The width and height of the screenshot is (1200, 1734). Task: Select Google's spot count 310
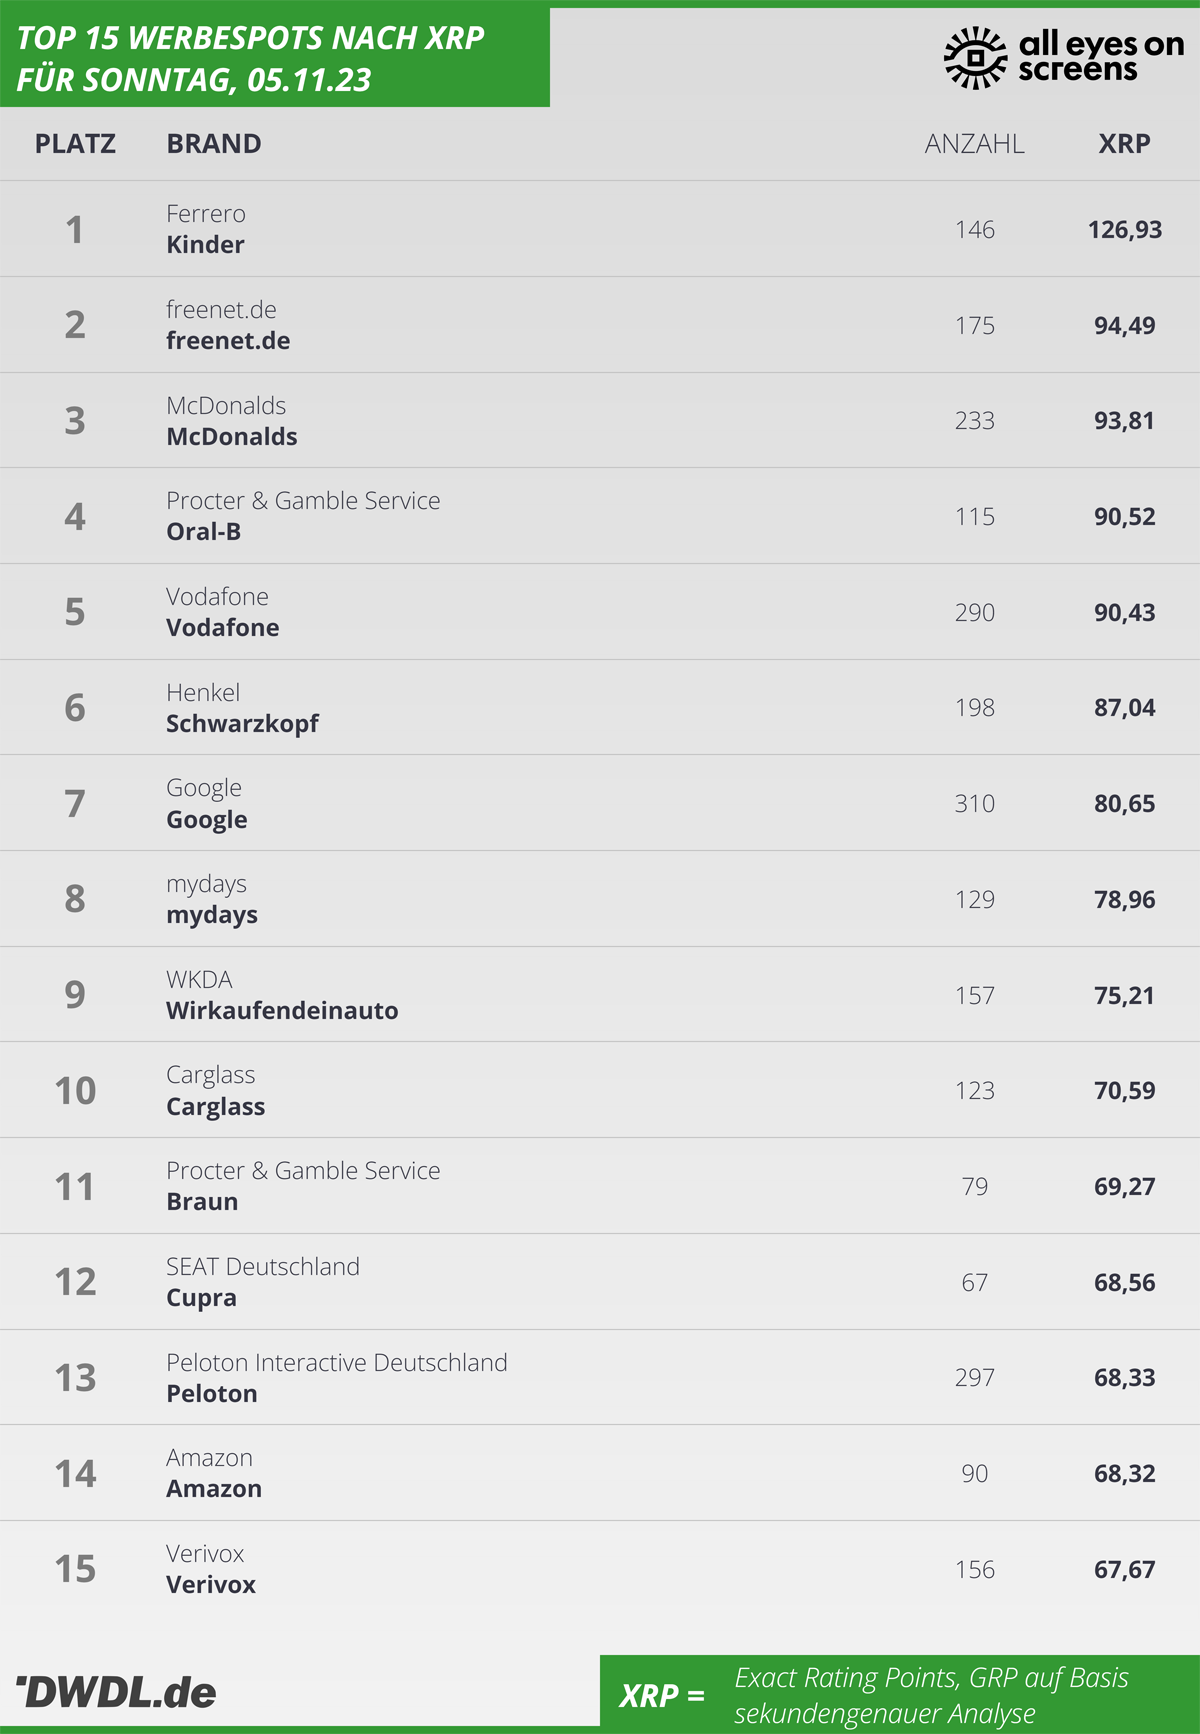974,804
